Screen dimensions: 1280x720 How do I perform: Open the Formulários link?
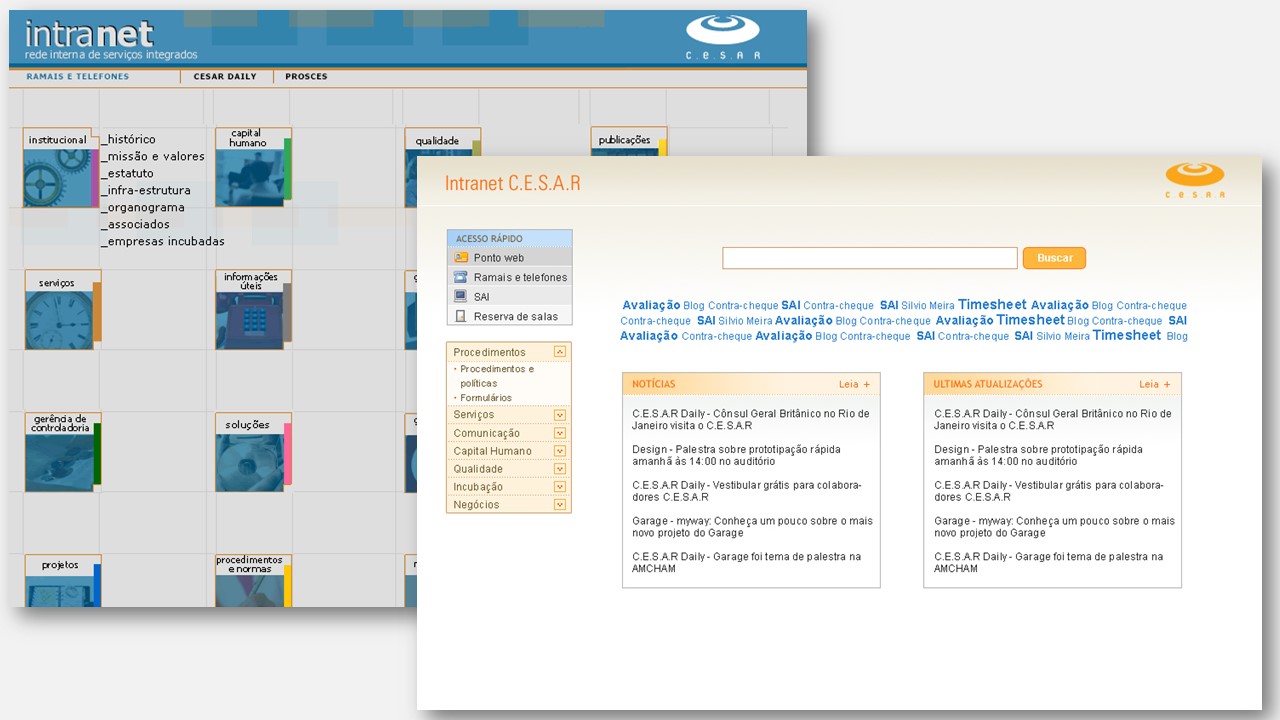[486, 398]
